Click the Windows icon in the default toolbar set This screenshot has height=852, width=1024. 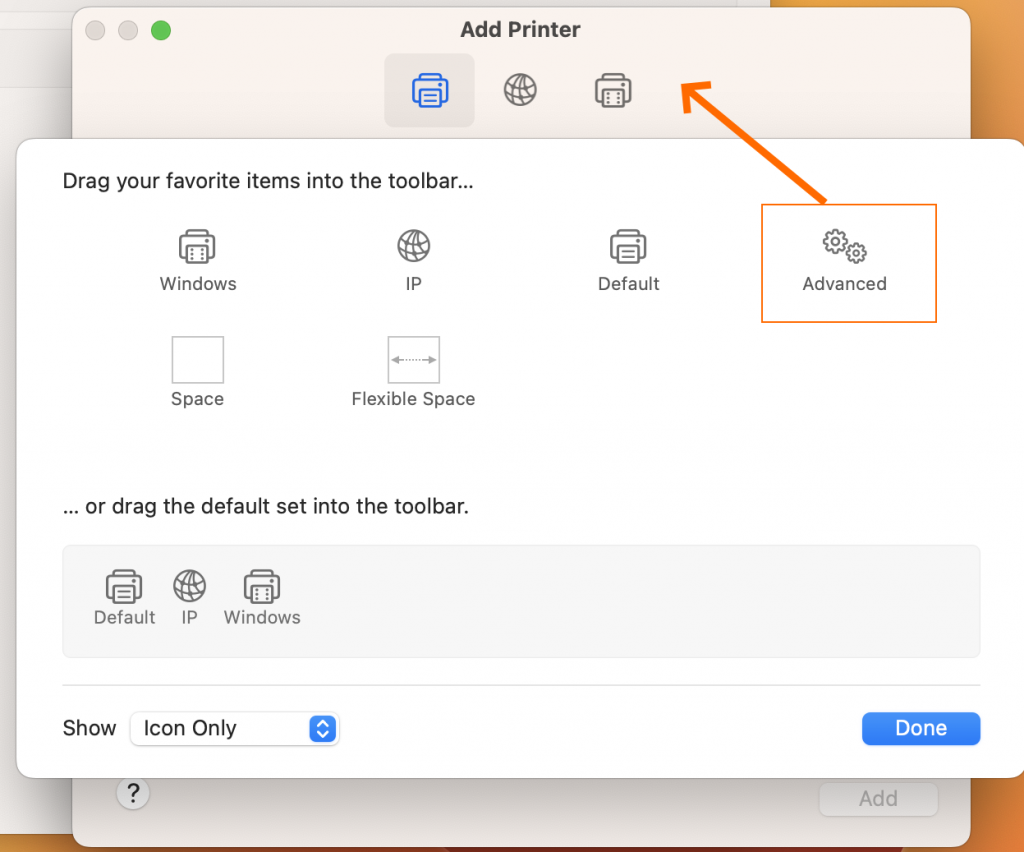click(261, 586)
